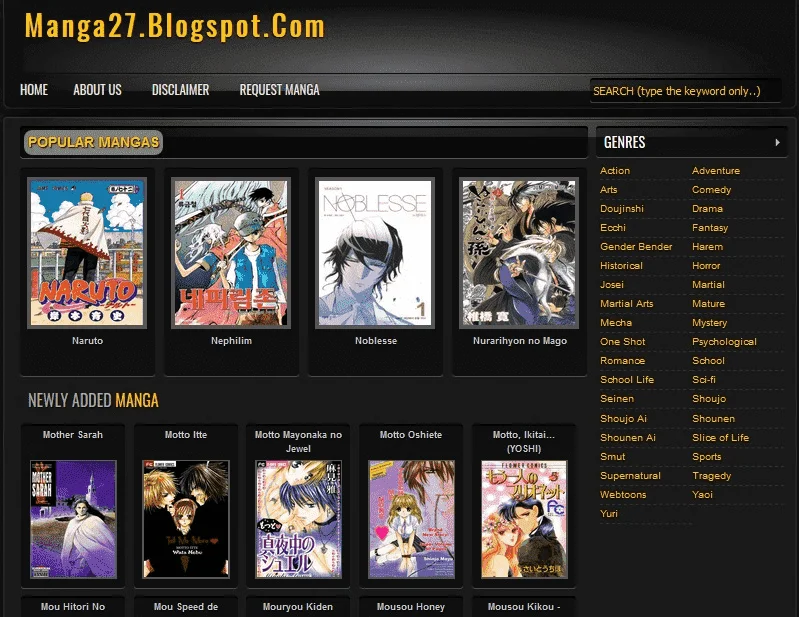
Task: Open the Disclaimer page
Action: [x=180, y=90]
